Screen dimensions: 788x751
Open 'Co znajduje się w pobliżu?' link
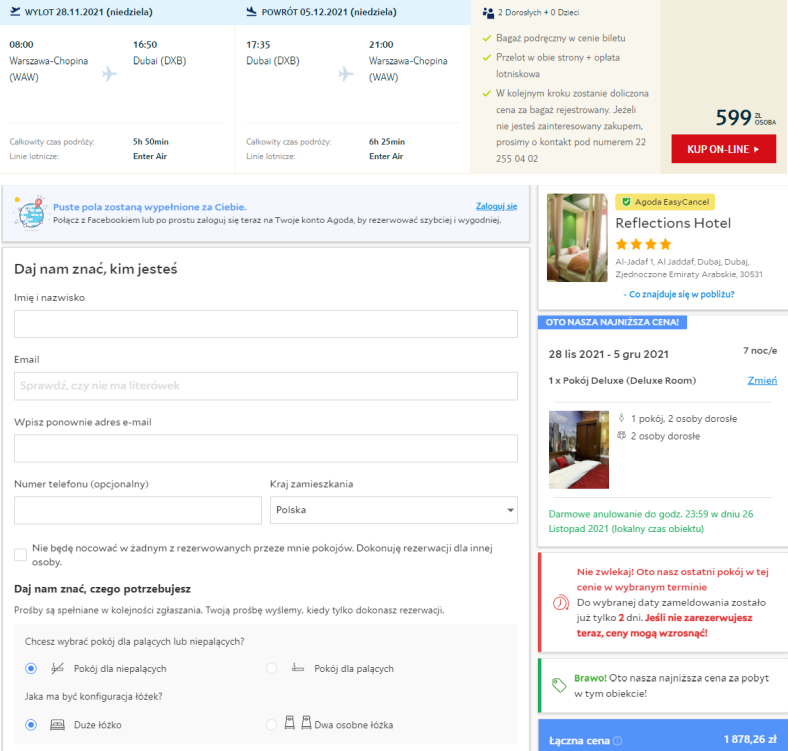tap(679, 294)
